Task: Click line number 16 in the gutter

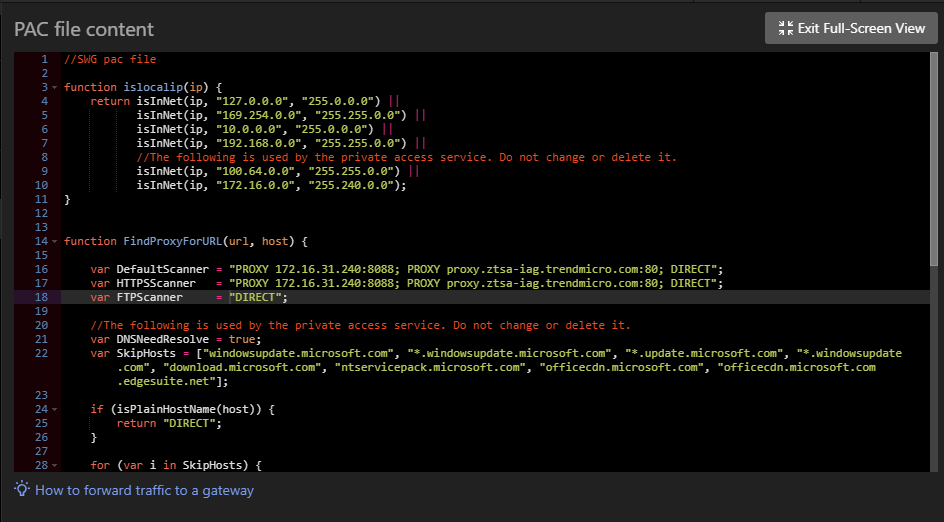Action: (41, 270)
